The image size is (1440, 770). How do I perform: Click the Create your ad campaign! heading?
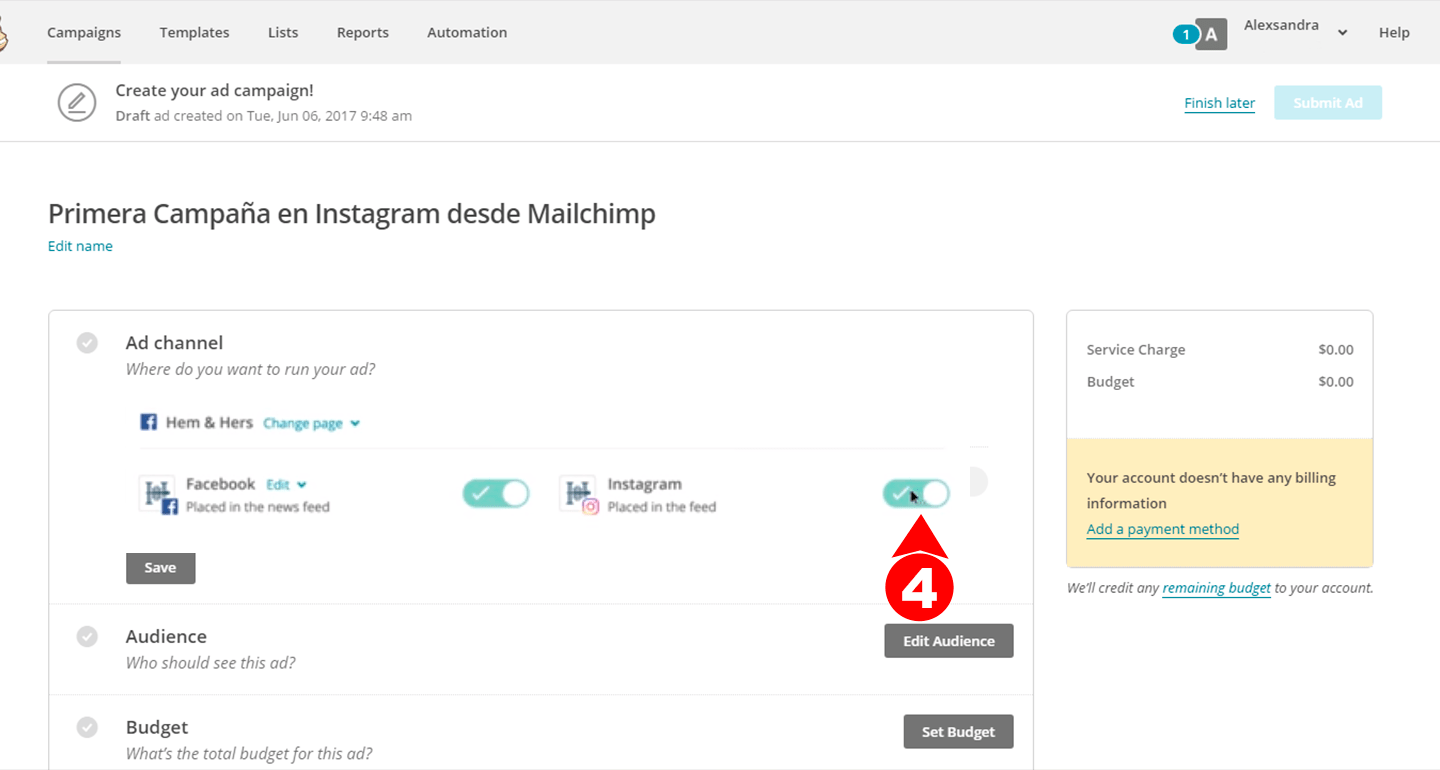214,90
